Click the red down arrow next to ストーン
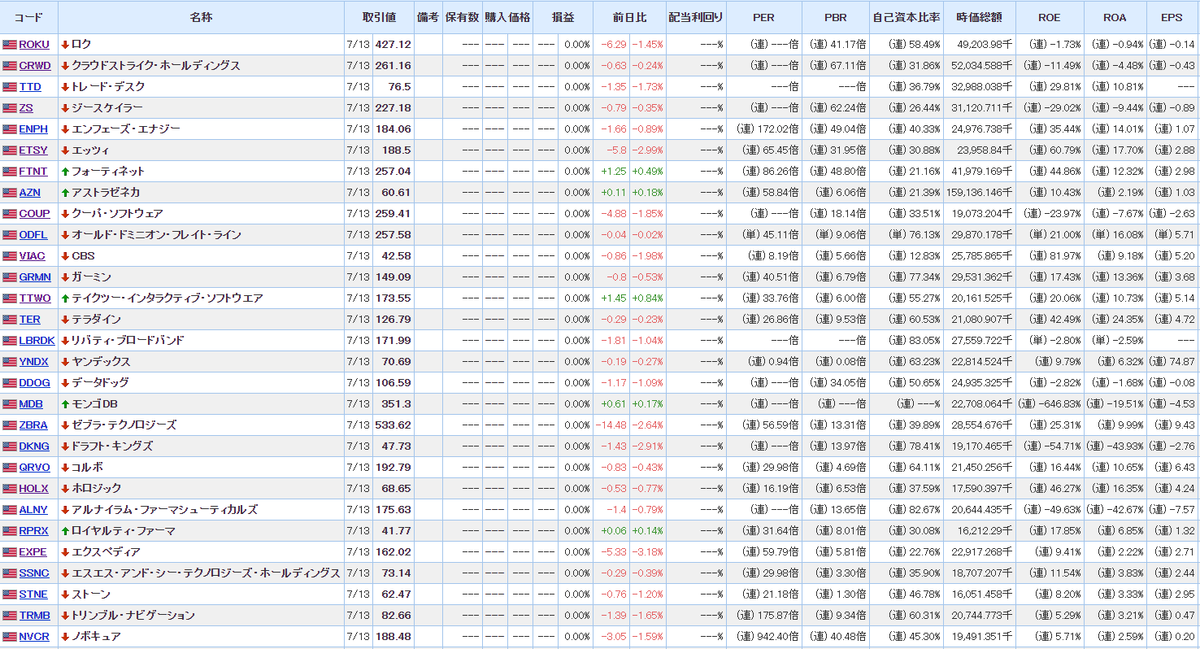 [65, 594]
